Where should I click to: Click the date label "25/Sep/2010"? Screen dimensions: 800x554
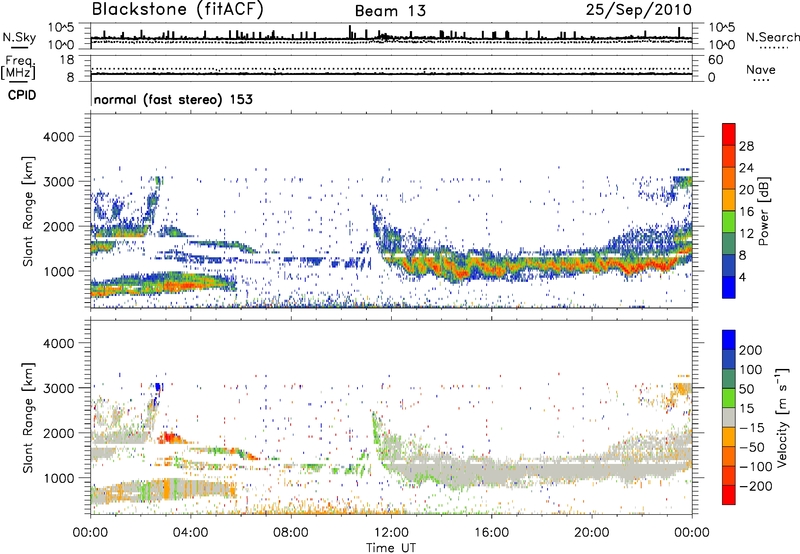tap(639, 10)
